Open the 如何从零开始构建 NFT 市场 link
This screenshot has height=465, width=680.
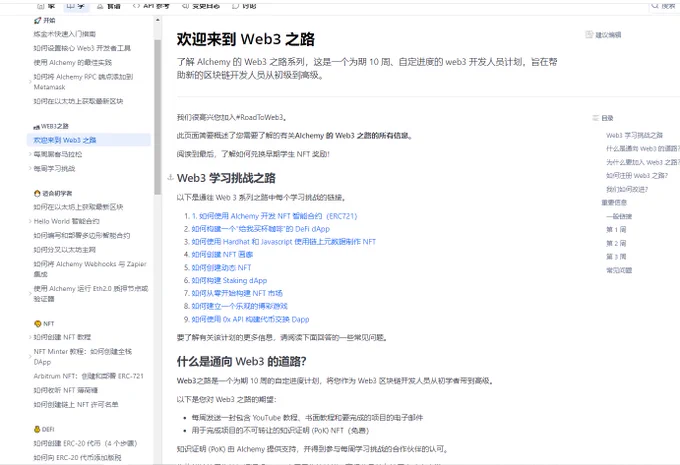click(237, 293)
